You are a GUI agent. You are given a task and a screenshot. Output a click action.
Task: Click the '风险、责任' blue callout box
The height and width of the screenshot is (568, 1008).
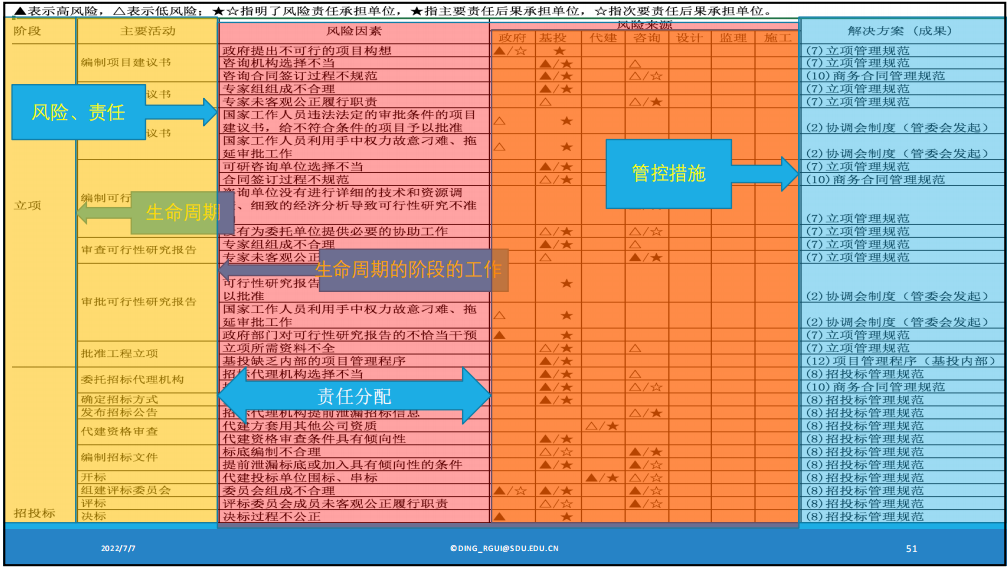[x=78, y=112]
